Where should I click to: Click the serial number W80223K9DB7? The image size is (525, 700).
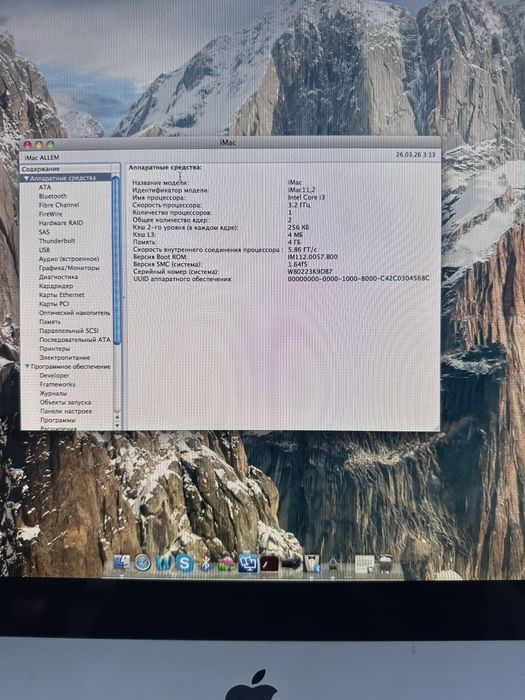[x=310, y=271]
